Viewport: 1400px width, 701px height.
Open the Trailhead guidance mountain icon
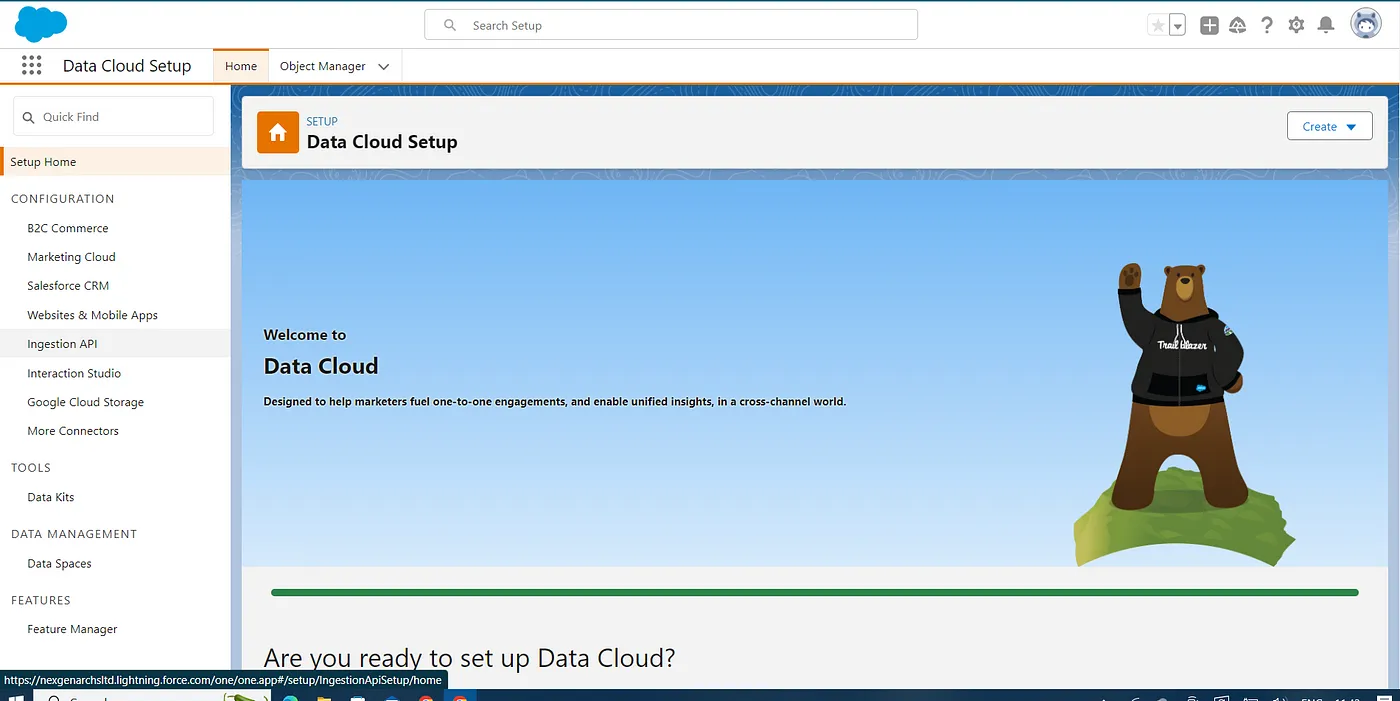pyautogui.click(x=1238, y=26)
